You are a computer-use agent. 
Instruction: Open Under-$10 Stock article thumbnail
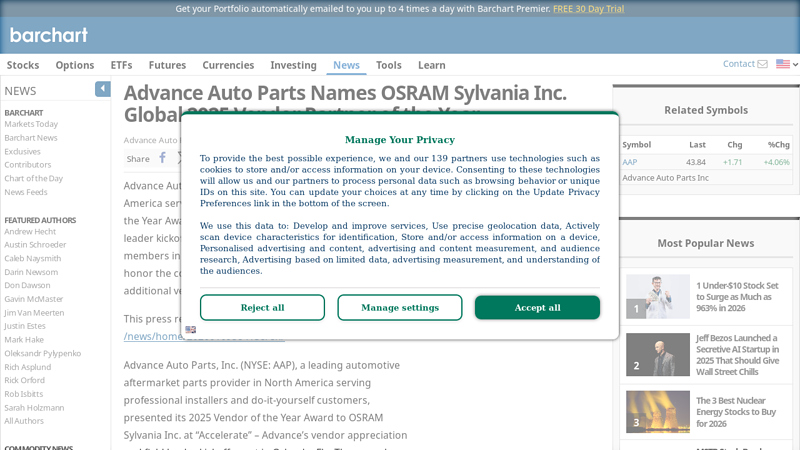coord(658,296)
